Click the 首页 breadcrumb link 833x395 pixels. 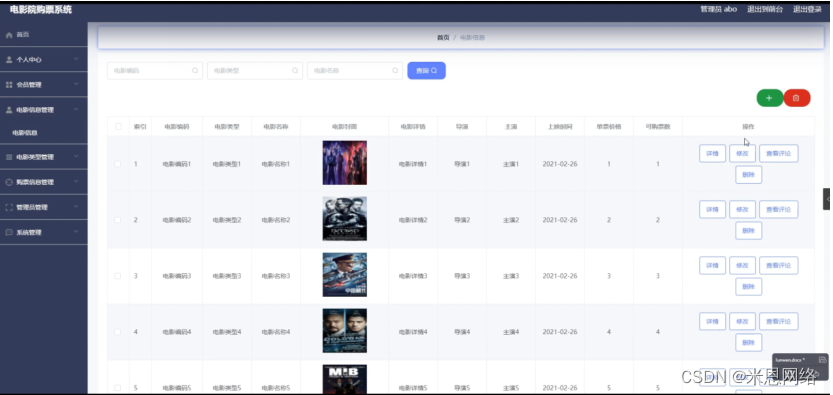click(443, 38)
